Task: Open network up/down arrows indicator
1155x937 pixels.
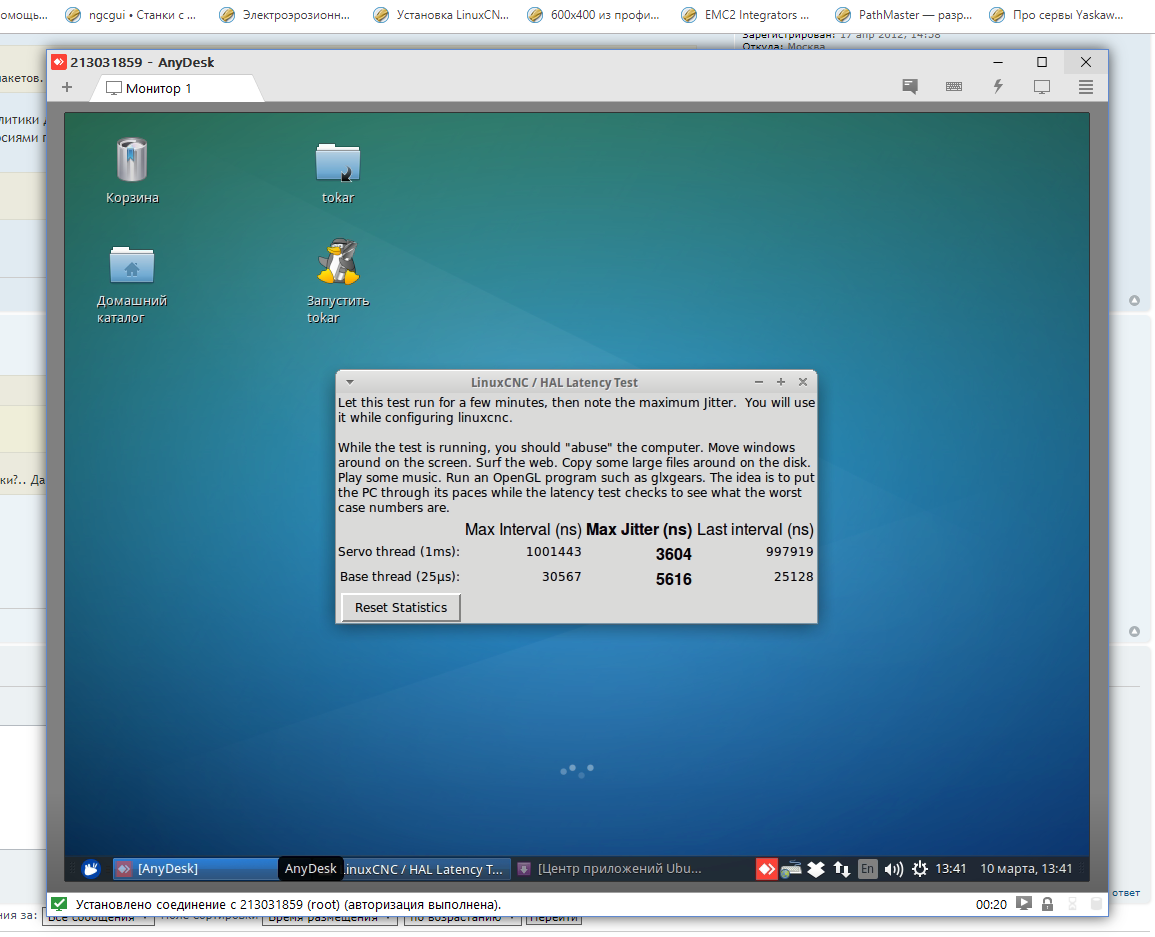Action: point(842,869)
